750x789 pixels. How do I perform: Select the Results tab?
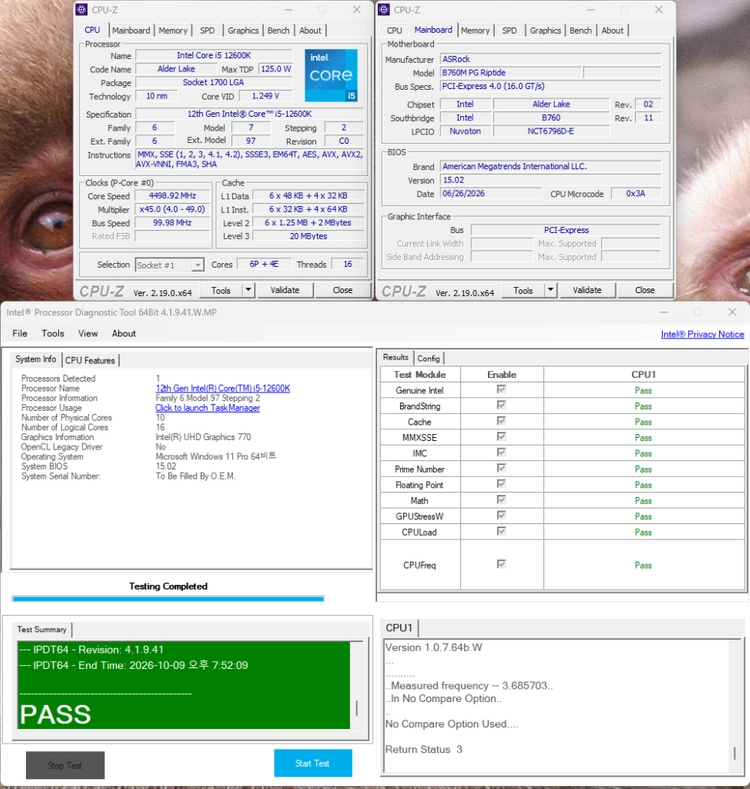point(396,357)
